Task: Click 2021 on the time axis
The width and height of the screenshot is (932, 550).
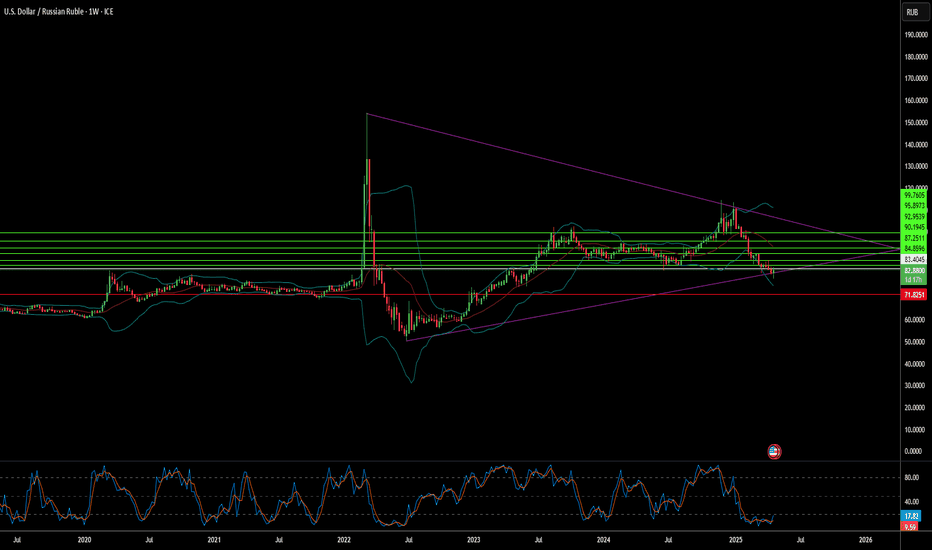Action: 214,540
